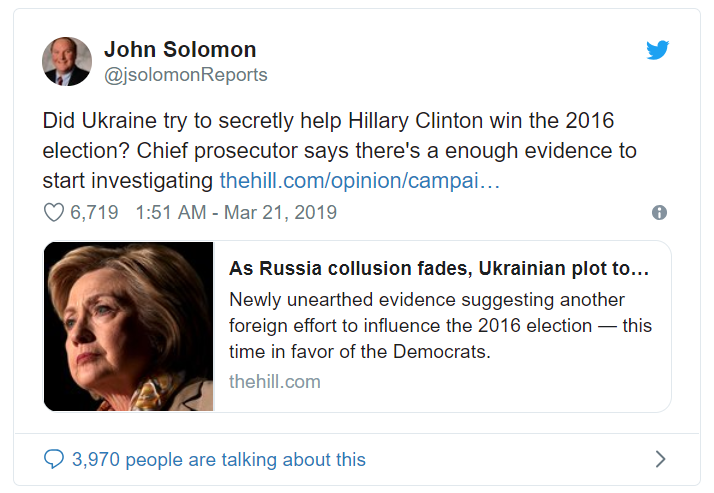Click the reply speech bubble icon
Image resolution: width=714 pixels, height=493 pixels.
pos(54,460)
